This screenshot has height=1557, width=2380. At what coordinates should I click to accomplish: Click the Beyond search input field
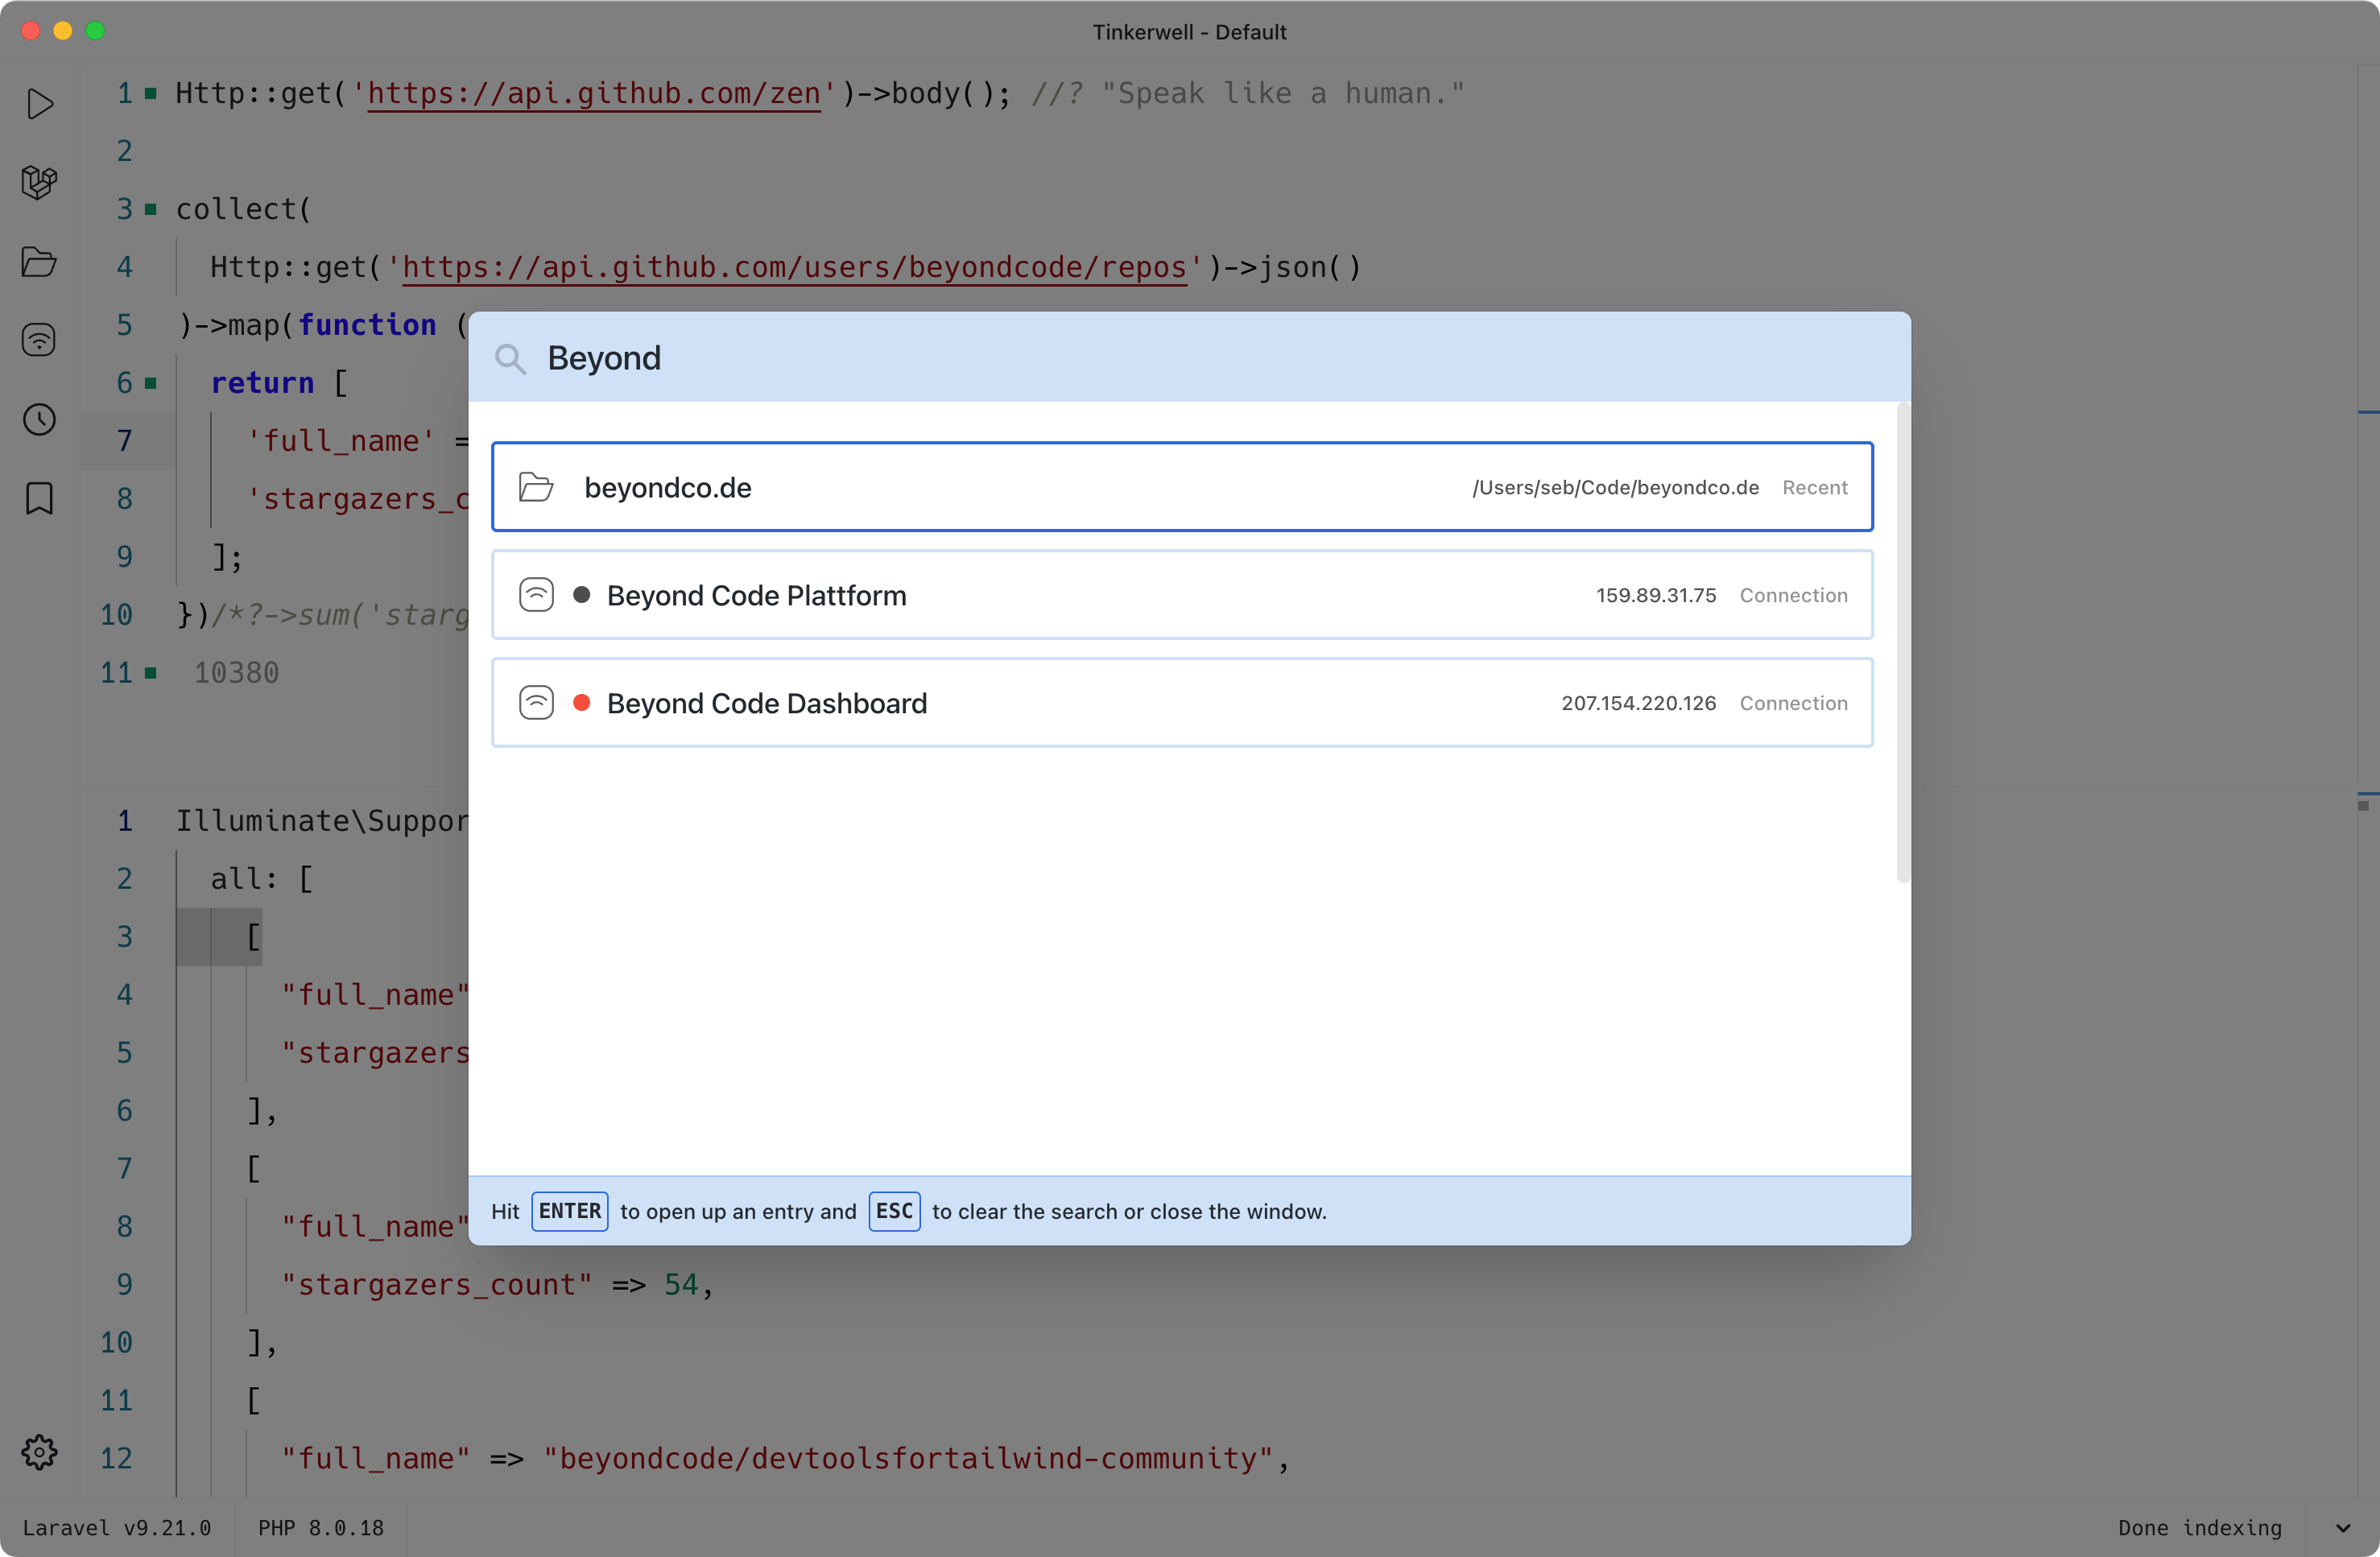(1189, 358)
